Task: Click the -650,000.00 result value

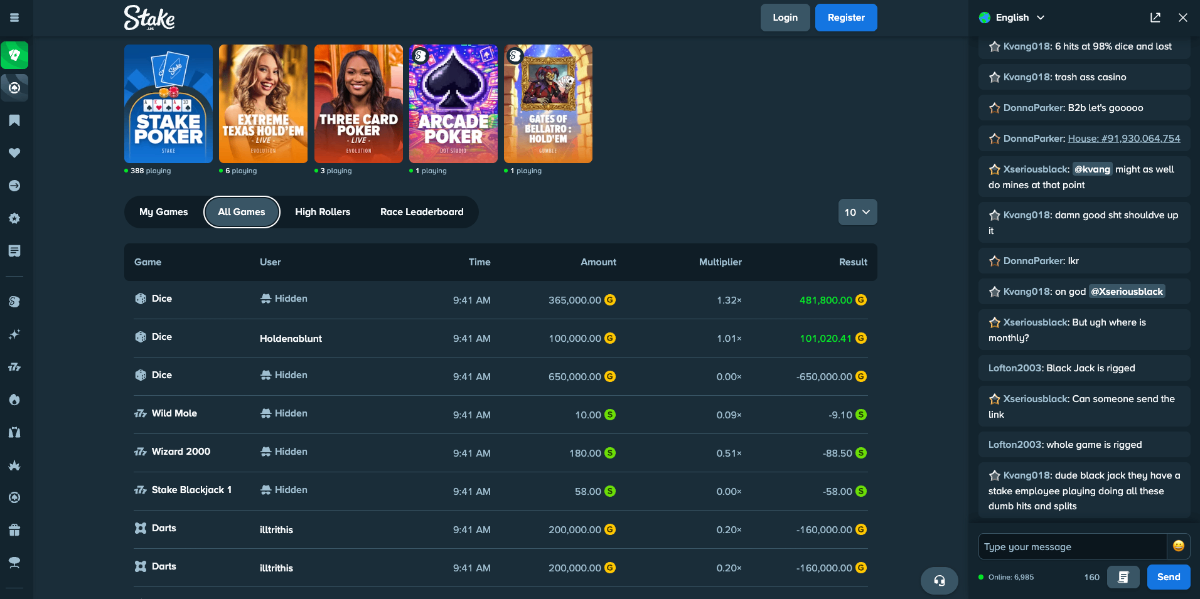Action: pos(824,376)
